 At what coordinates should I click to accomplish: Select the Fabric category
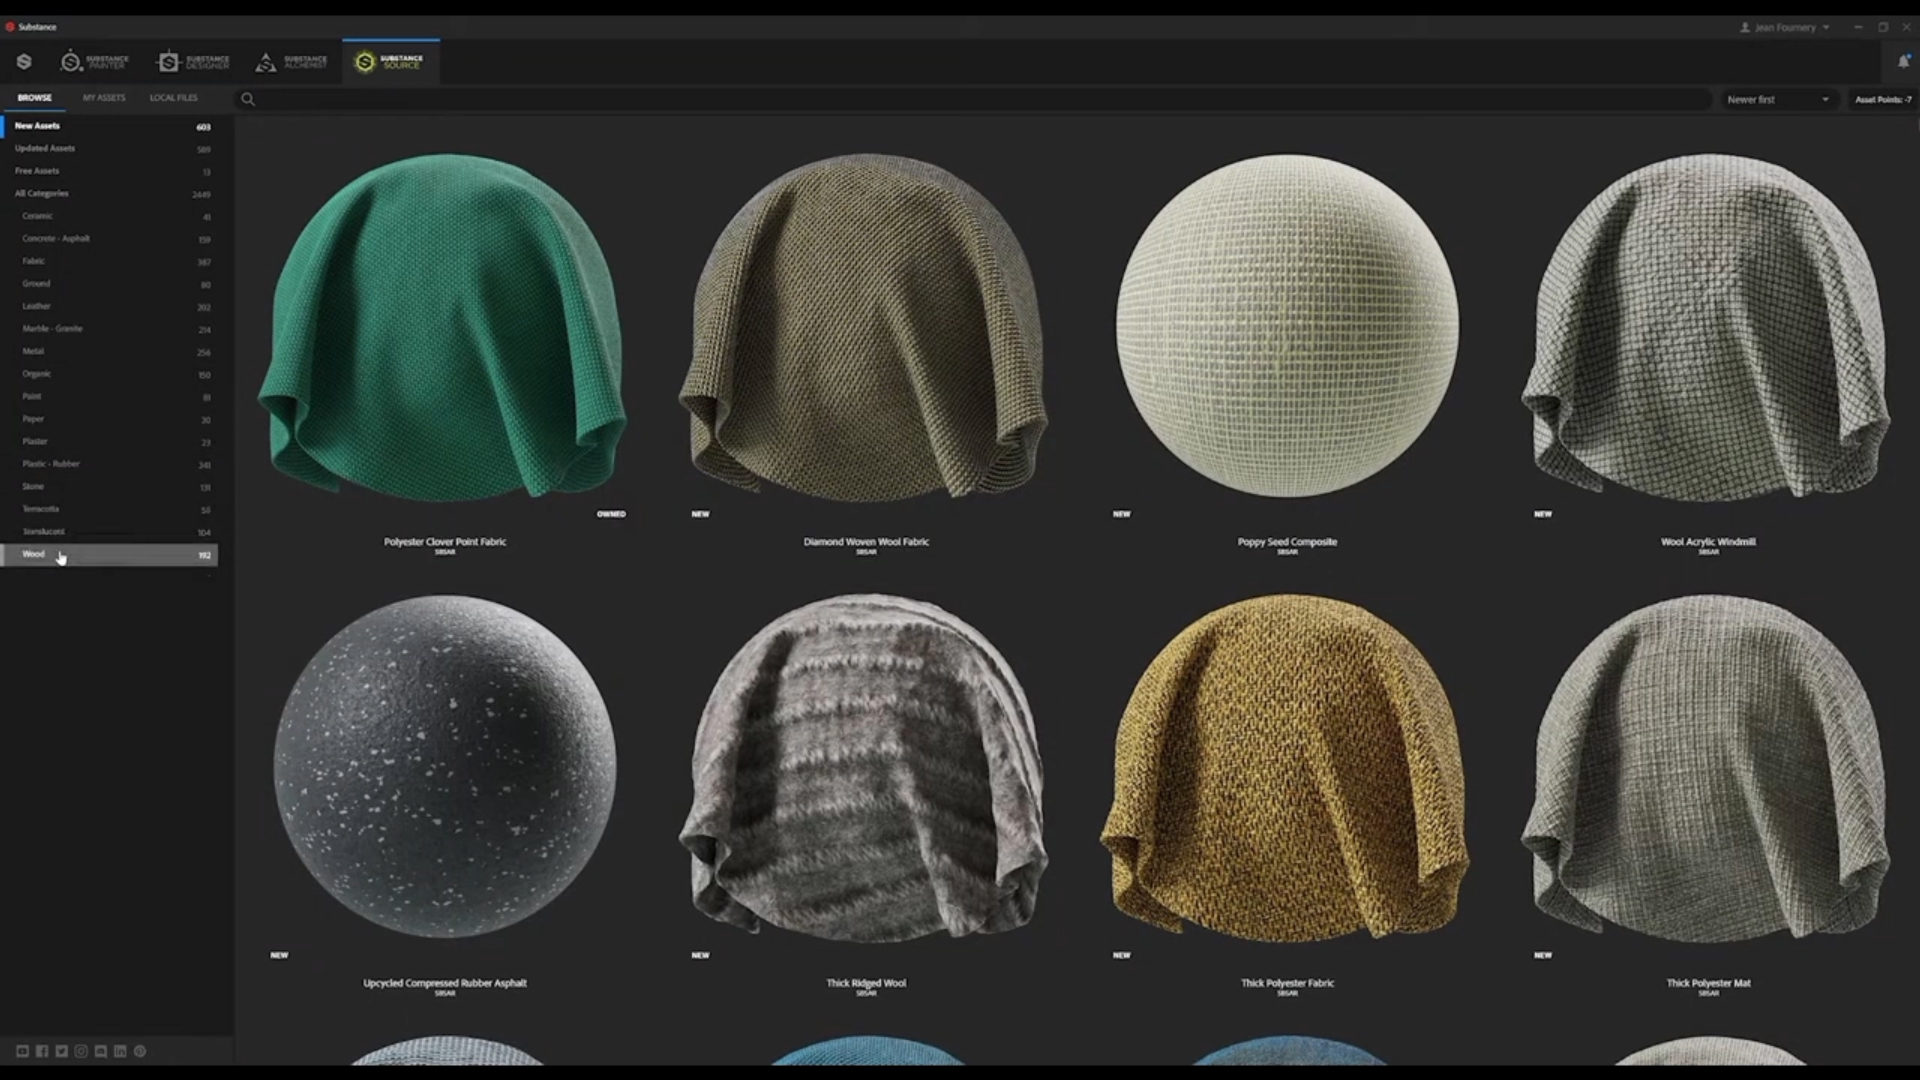[x=34, y=261]
